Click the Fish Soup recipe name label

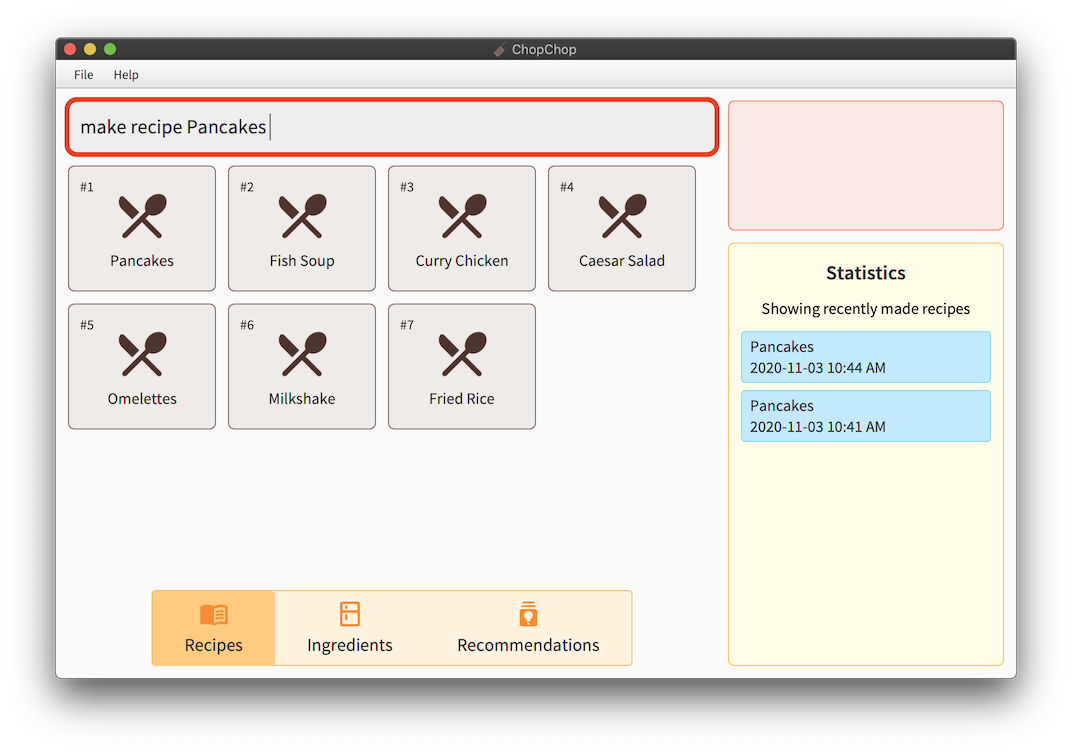point(302,261)
